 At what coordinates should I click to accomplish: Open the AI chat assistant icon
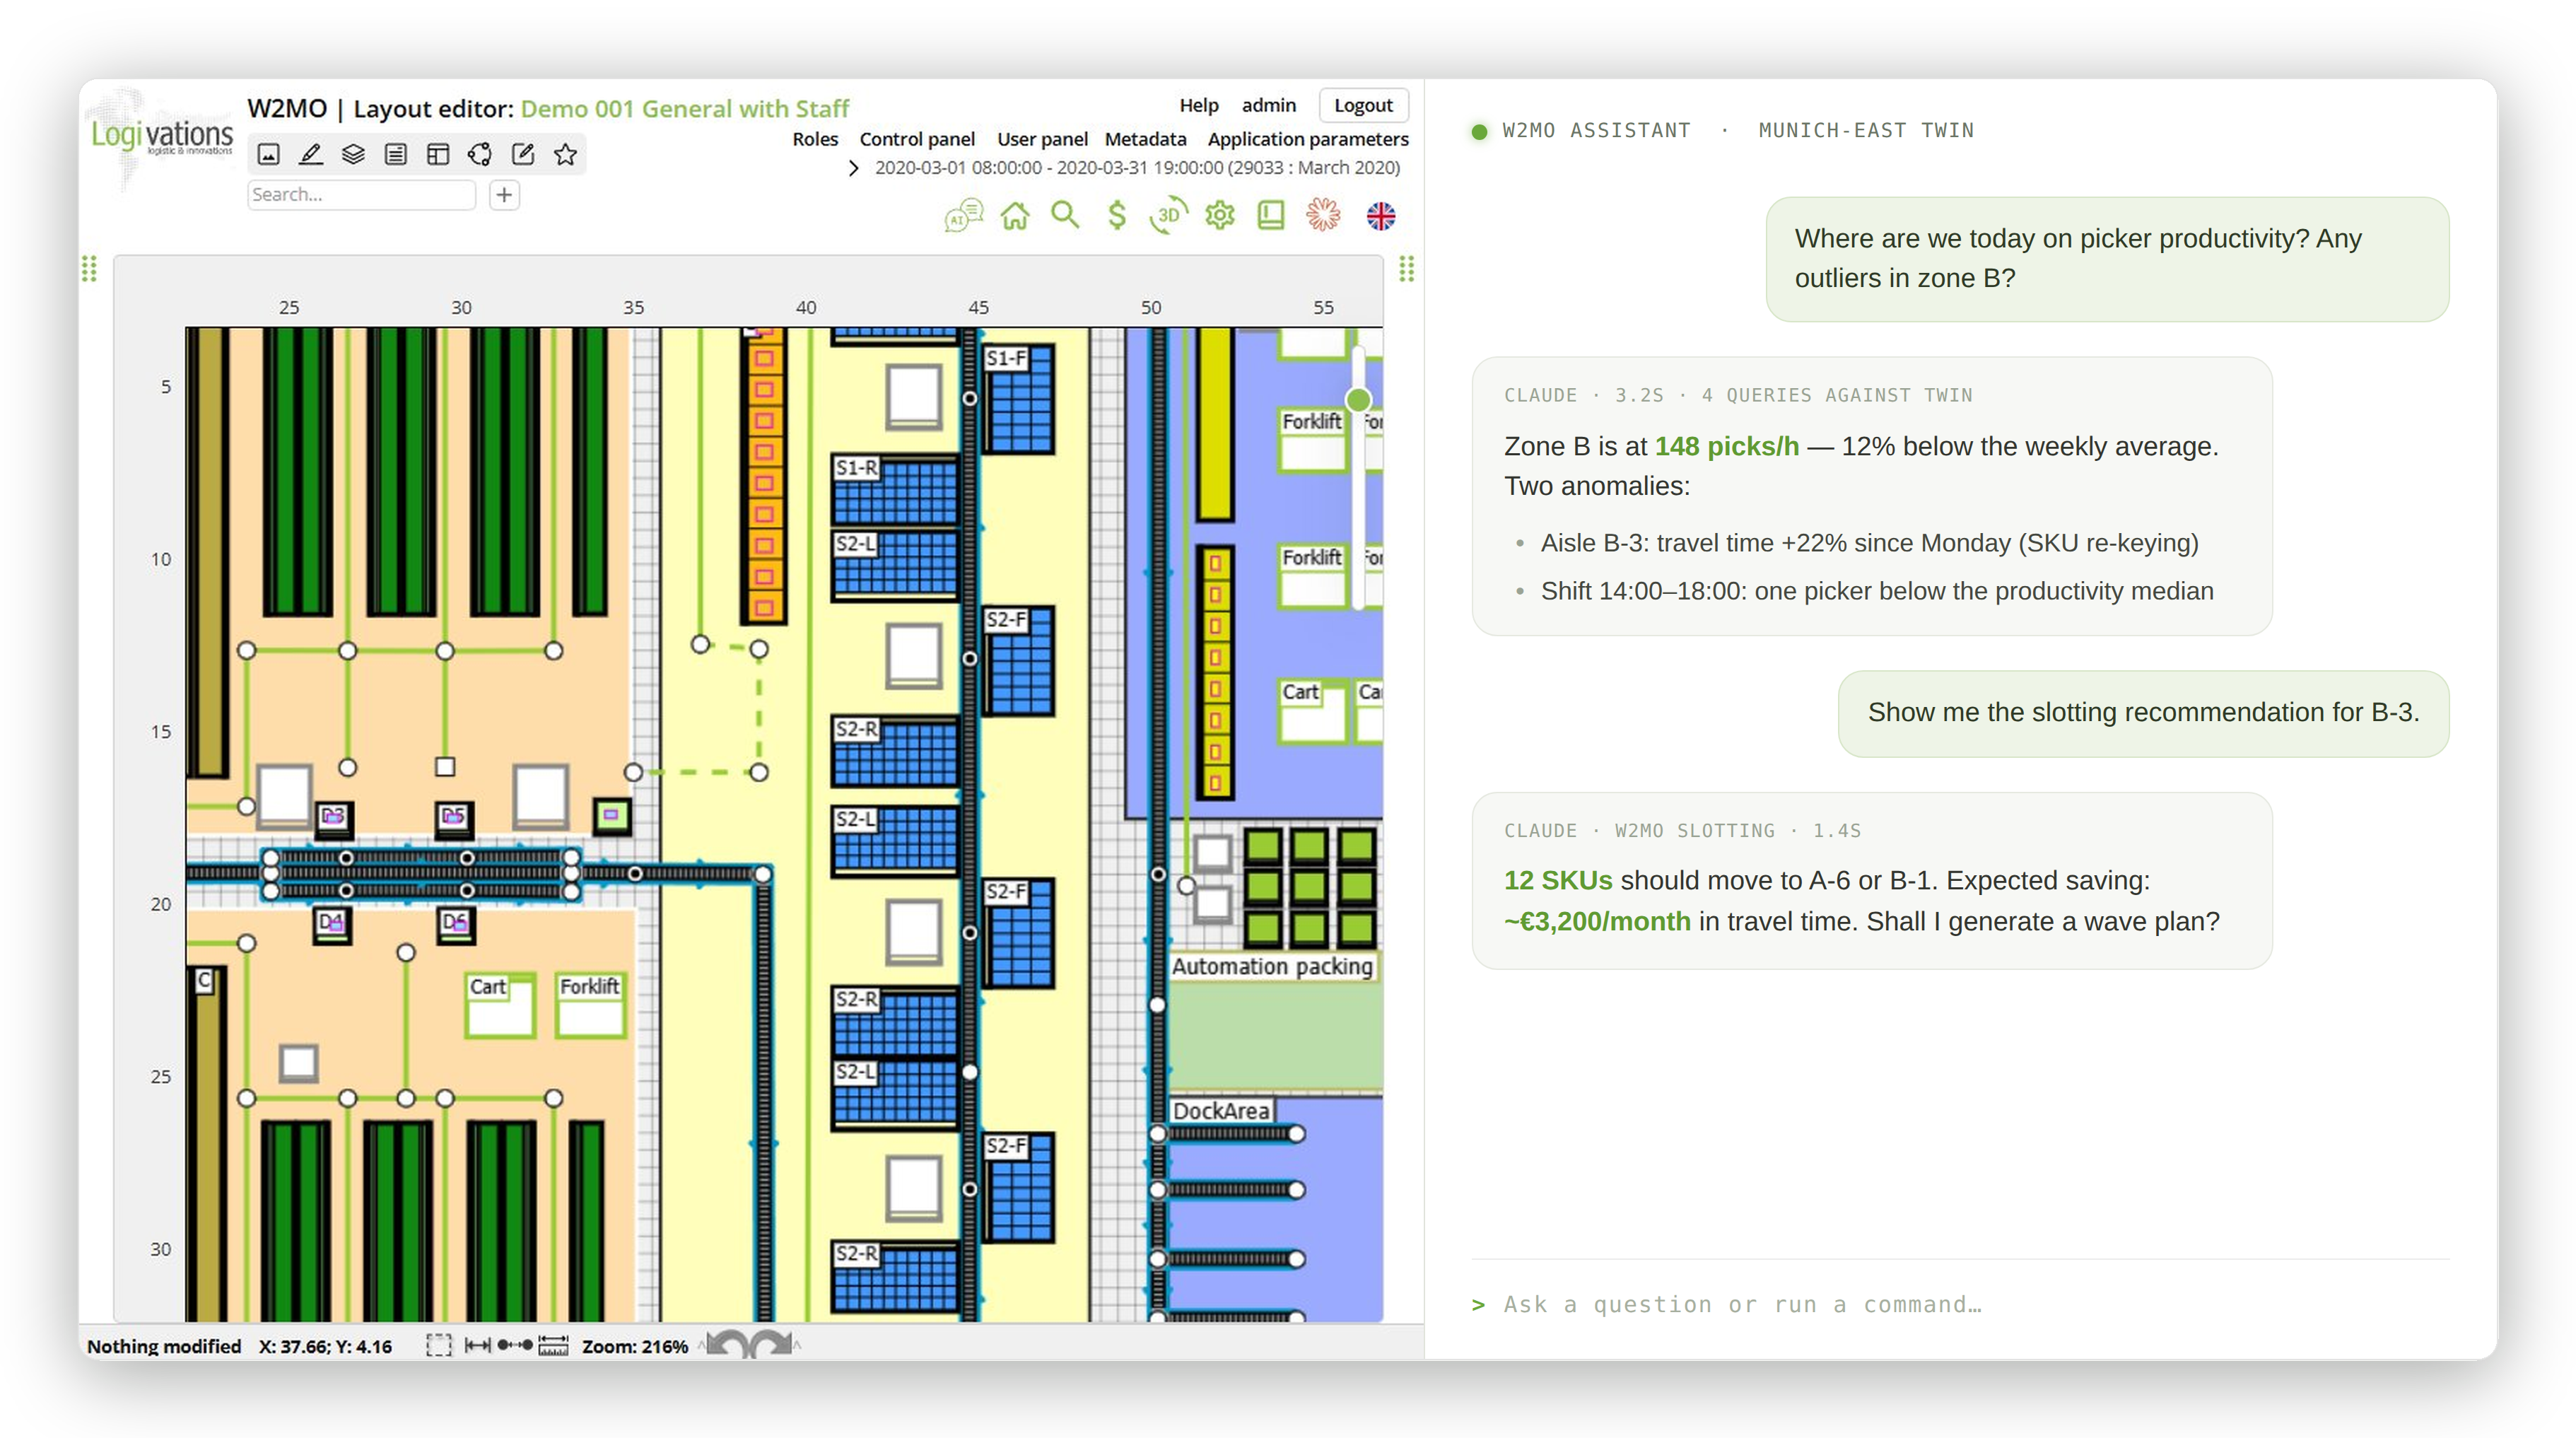coord(963,215)
